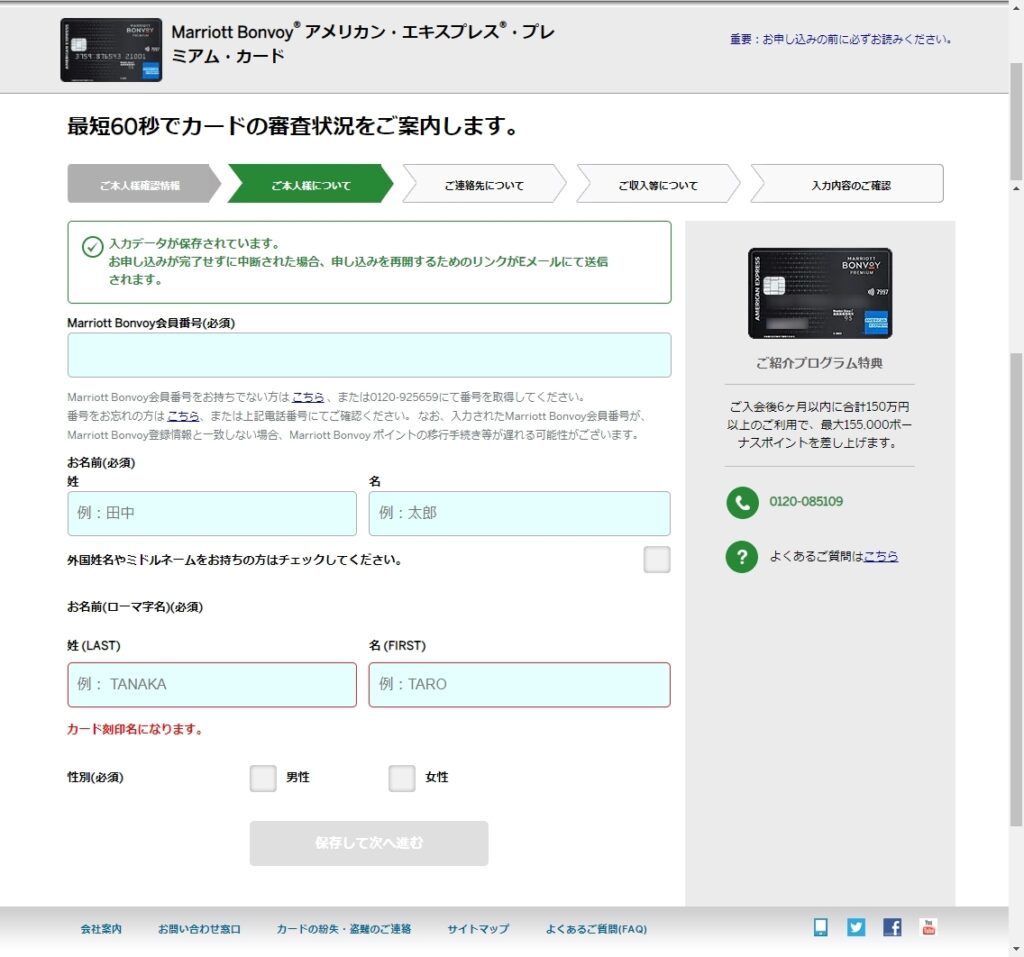Select the ご連絡先について step
The height and width of the screenshot is (957, 1024).
484,184
